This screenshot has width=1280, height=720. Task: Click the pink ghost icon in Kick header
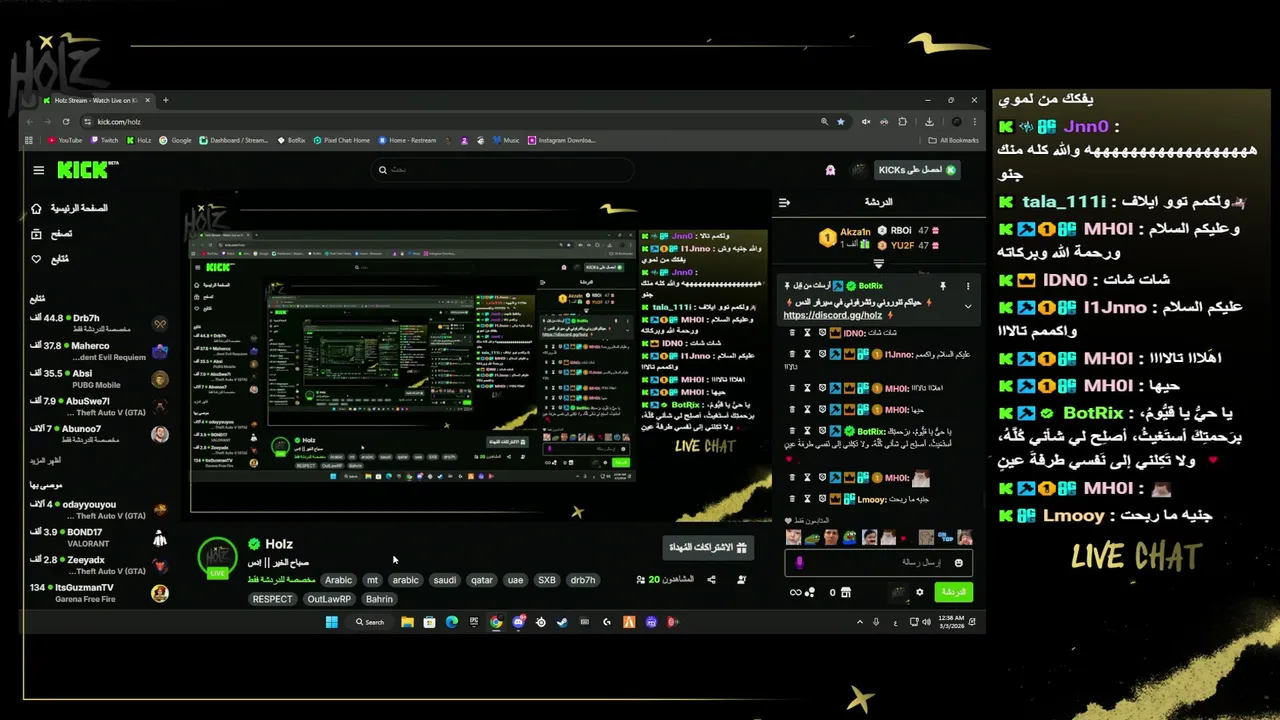pos(830,170)
